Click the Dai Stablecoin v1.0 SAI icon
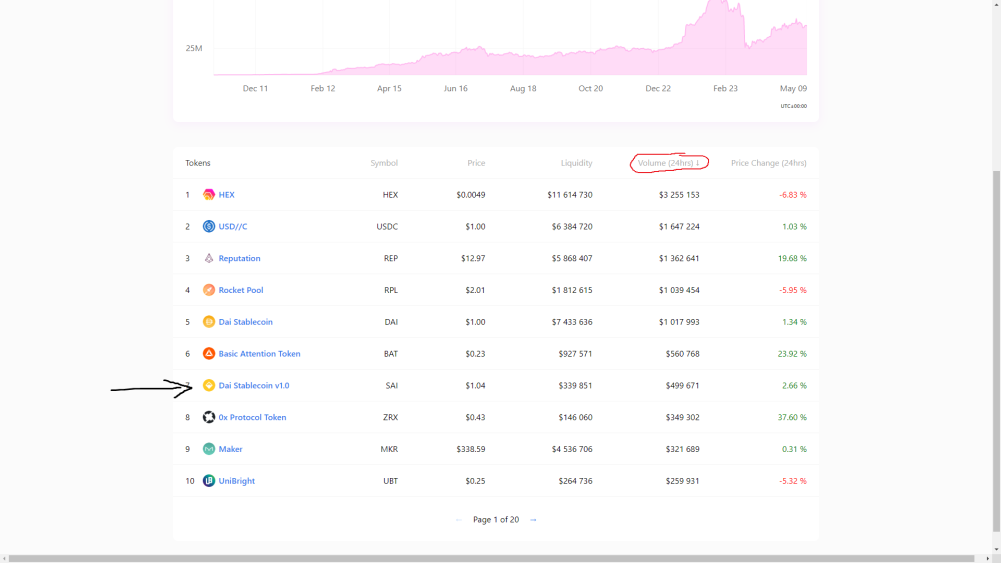The width and height of the screenshot is (1001, 563). [x=209, y=386]
